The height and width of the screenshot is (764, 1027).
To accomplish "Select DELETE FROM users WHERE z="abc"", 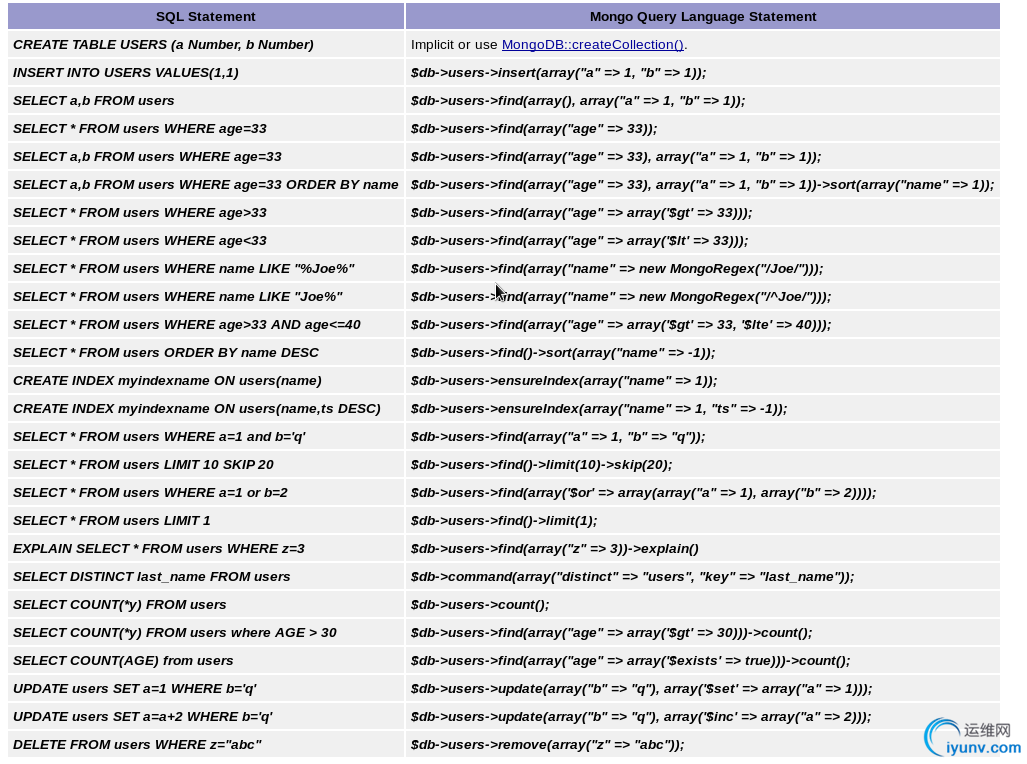I will (206, 745).
